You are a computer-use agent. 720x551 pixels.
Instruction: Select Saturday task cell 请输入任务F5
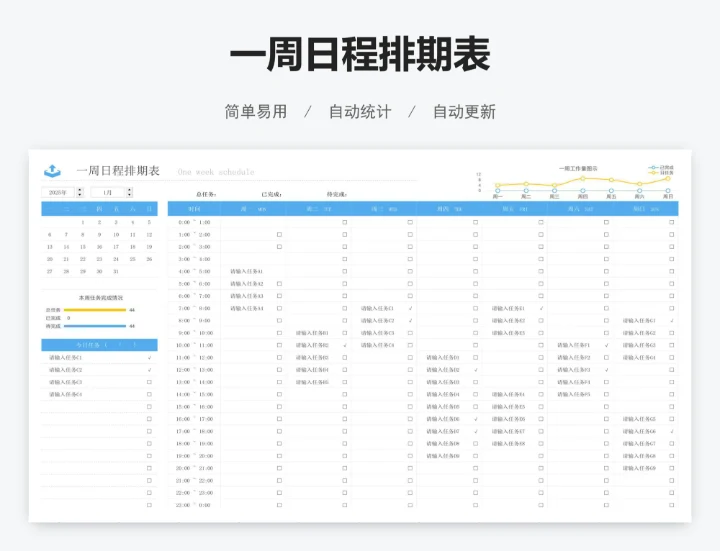574,394
